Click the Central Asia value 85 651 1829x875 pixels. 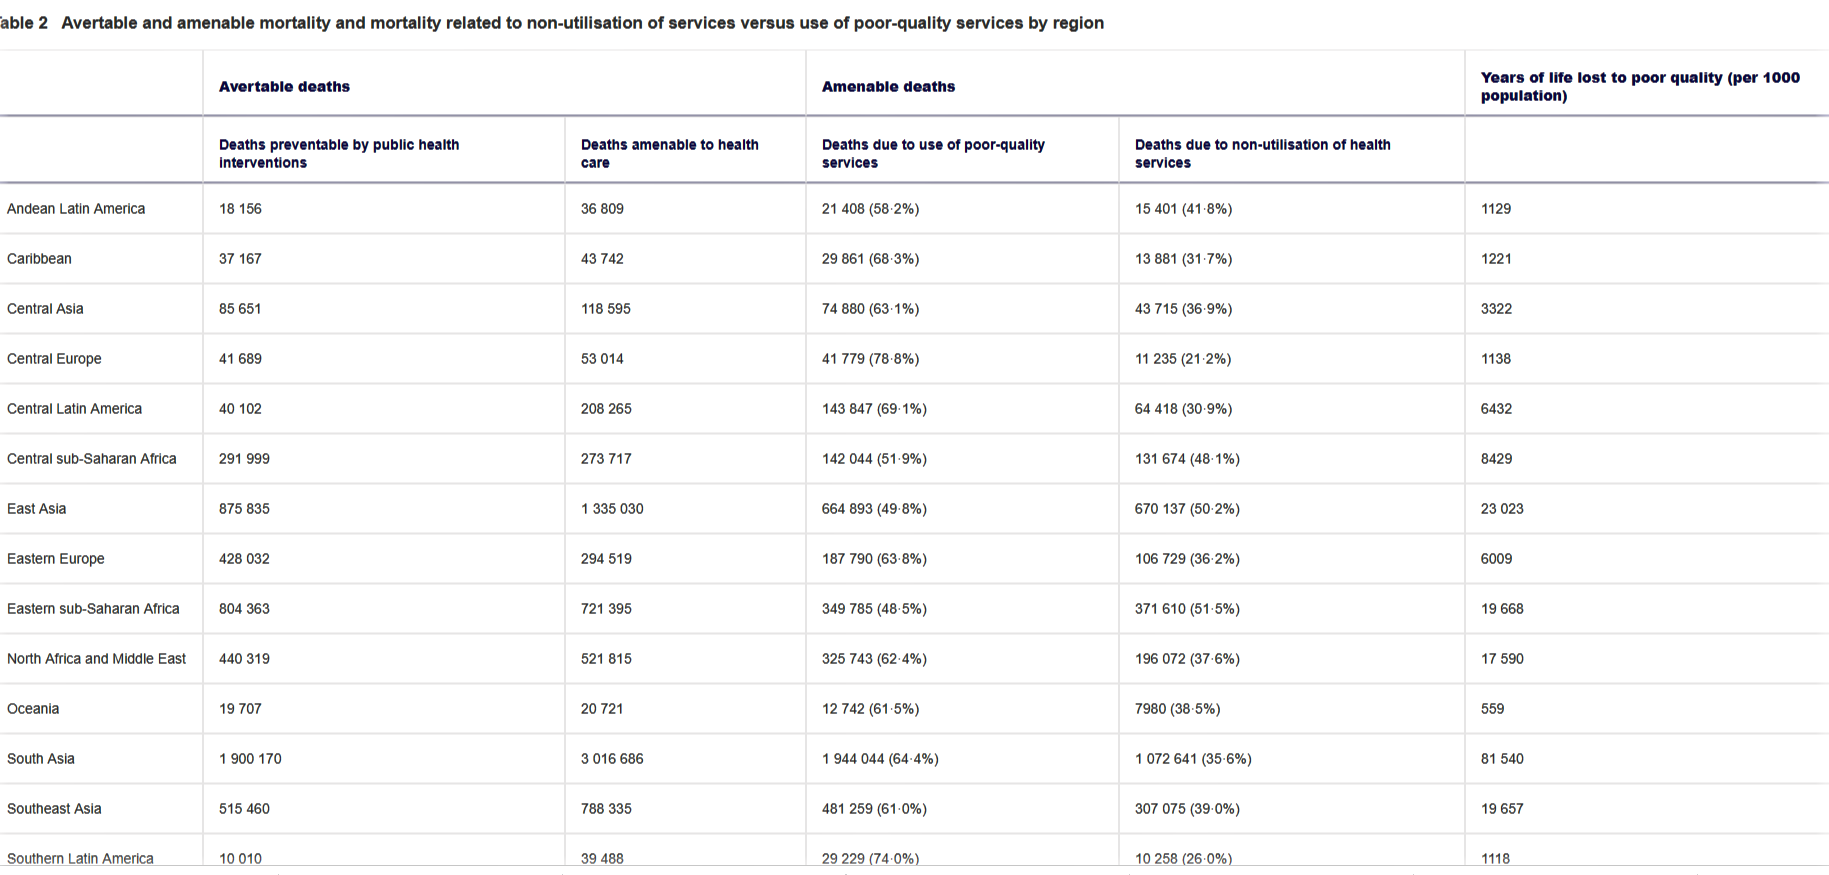click(240, 309)
